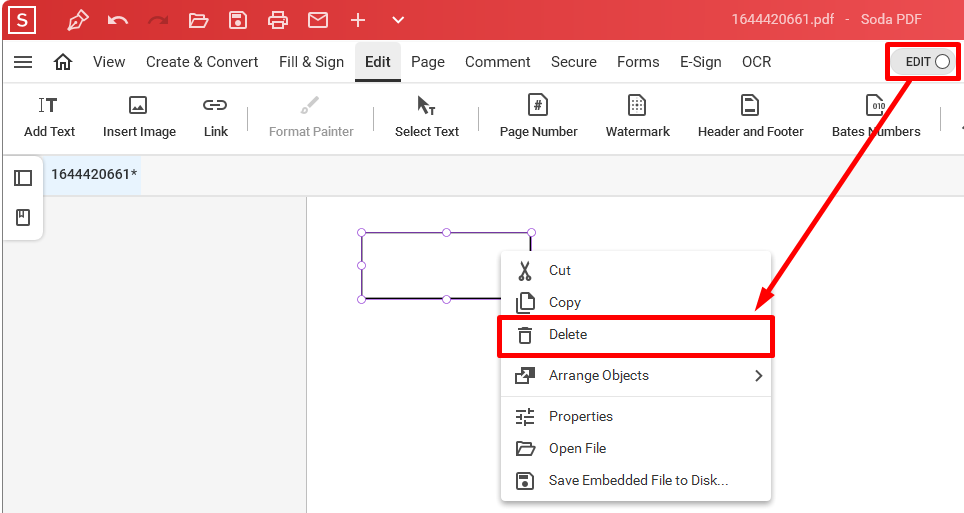Click the Add Text tool icon
Screen dimensions: 964x513
[48, 105]
